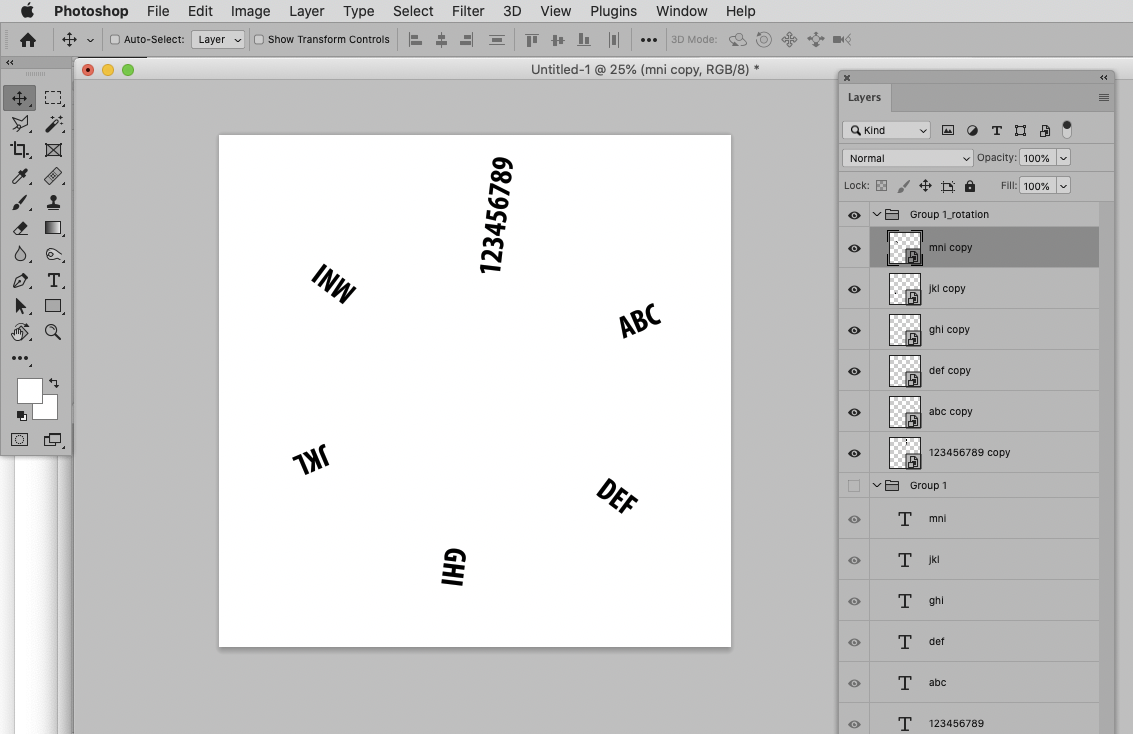Select the Crop tool
1133x734 pixels.
[x=22, y=149]
